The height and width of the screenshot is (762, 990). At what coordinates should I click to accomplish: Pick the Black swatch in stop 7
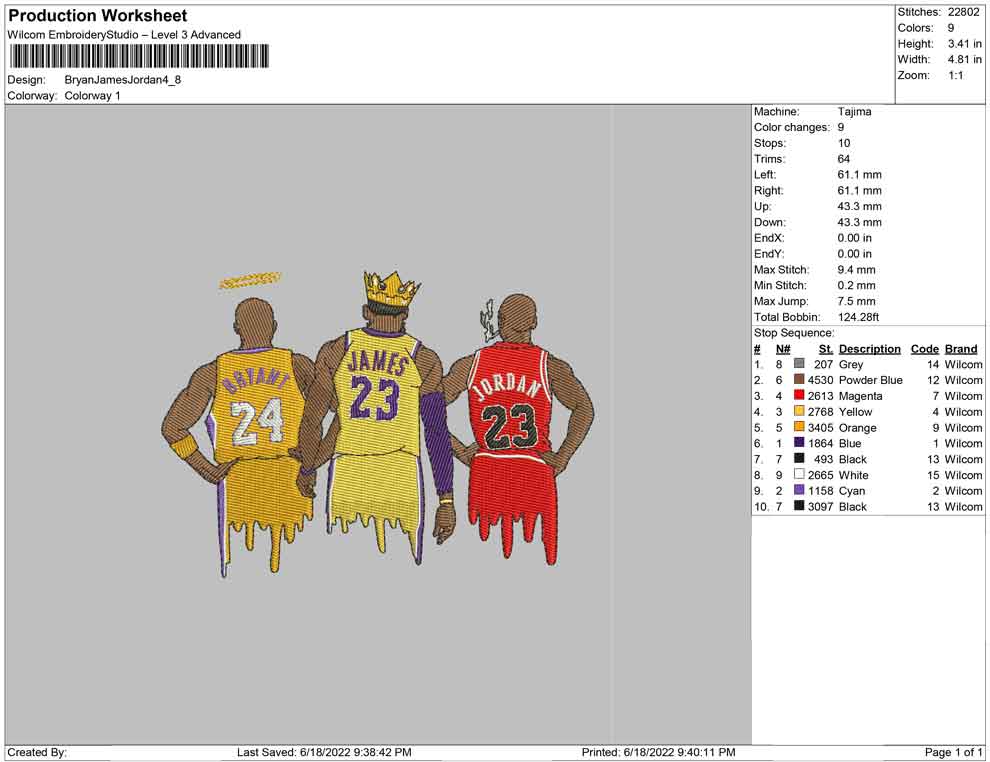click(799, 458)
